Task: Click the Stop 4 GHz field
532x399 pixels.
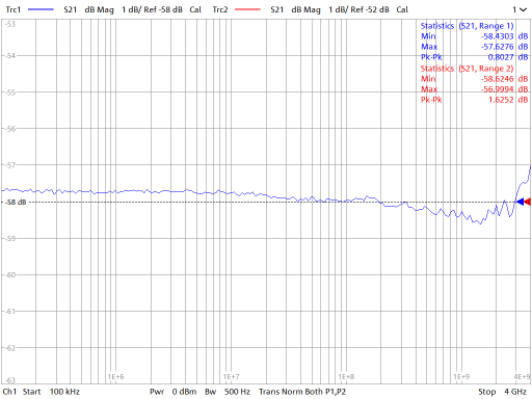Action: tap(502, 392)
